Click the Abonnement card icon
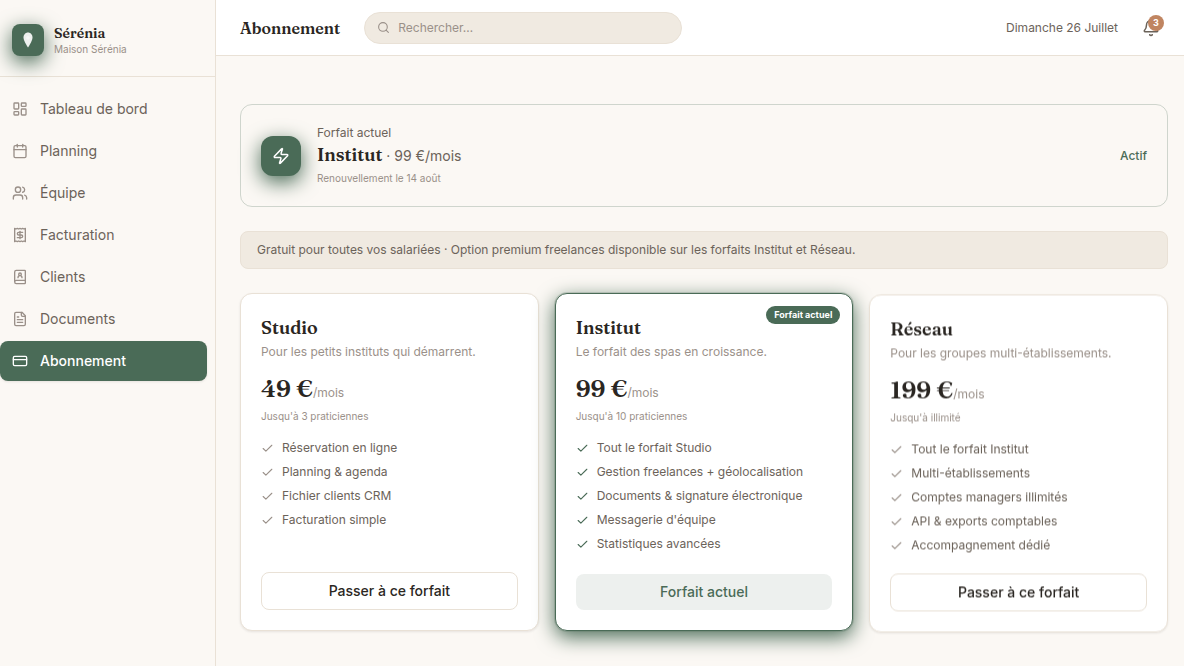The image size is (1184, 666). coord(20,361)
